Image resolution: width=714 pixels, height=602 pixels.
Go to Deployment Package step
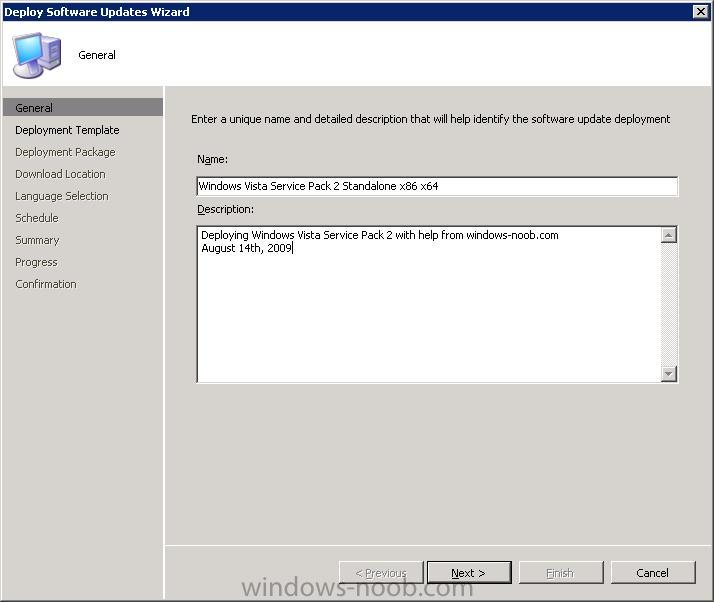point(65,152)
